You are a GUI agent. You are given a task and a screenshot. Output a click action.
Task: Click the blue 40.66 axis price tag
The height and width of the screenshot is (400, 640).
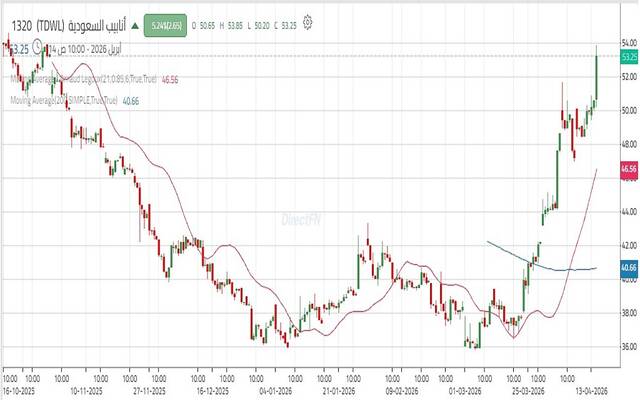click(629, 268)
